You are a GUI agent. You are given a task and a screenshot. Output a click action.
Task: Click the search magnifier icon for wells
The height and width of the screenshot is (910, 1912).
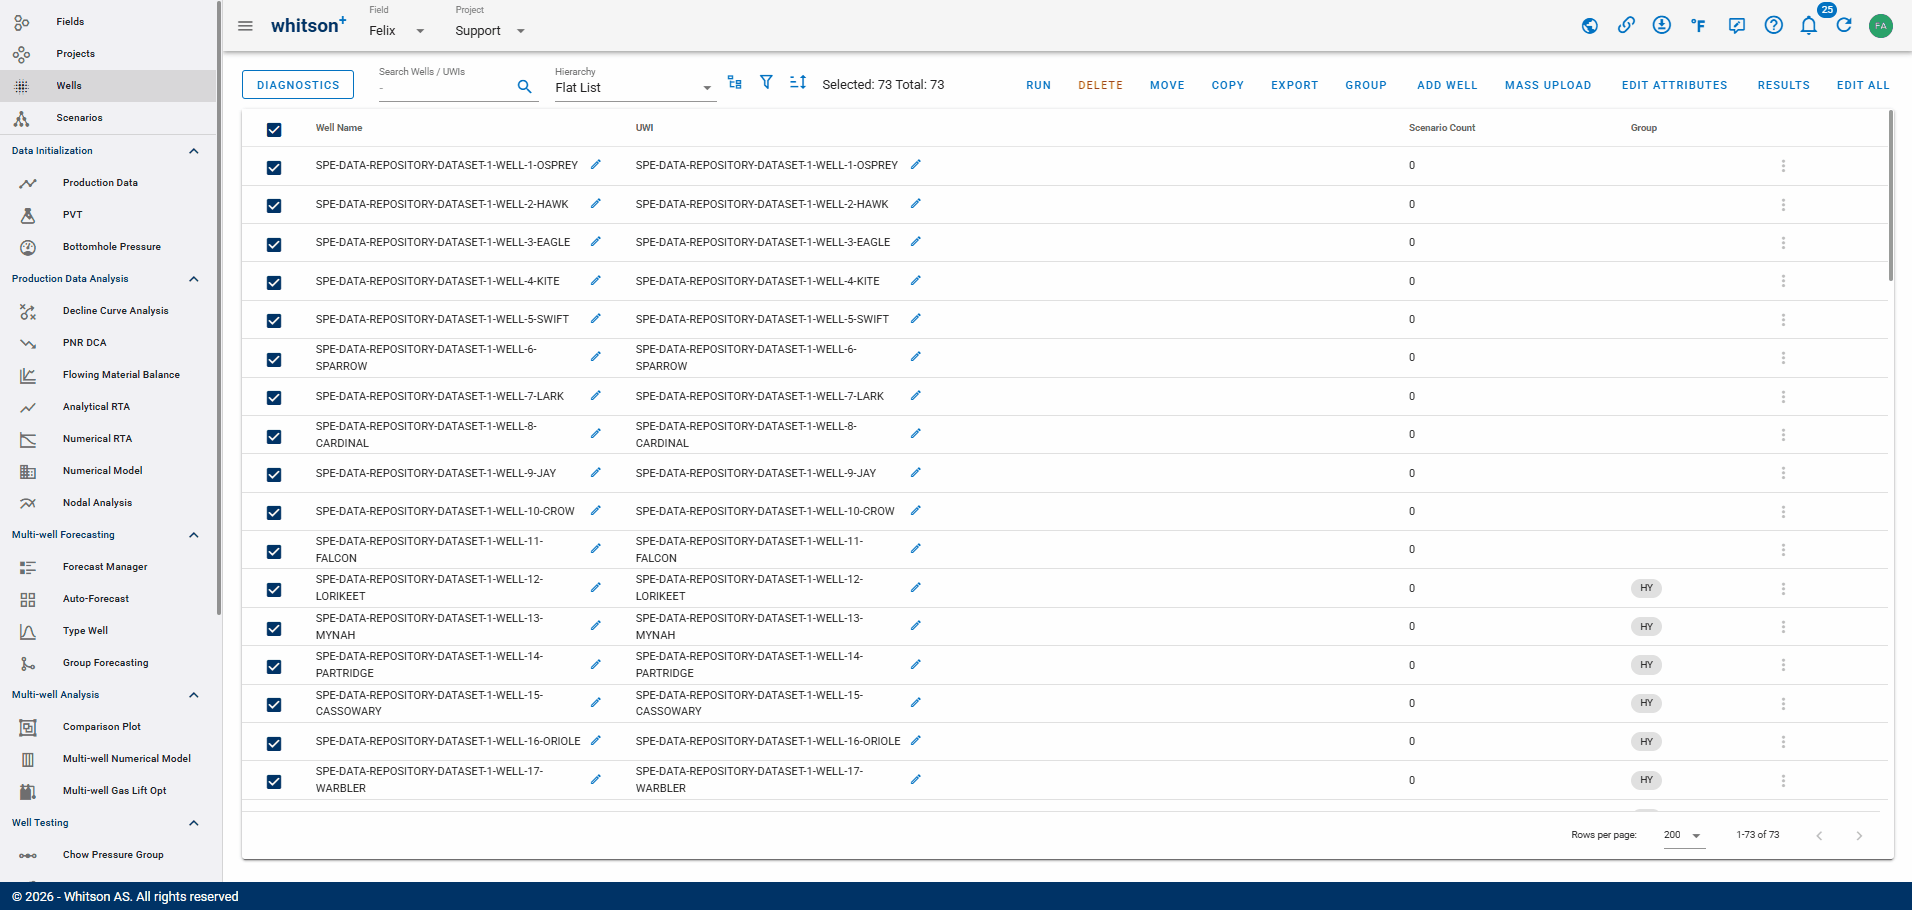tap(524, 87)
